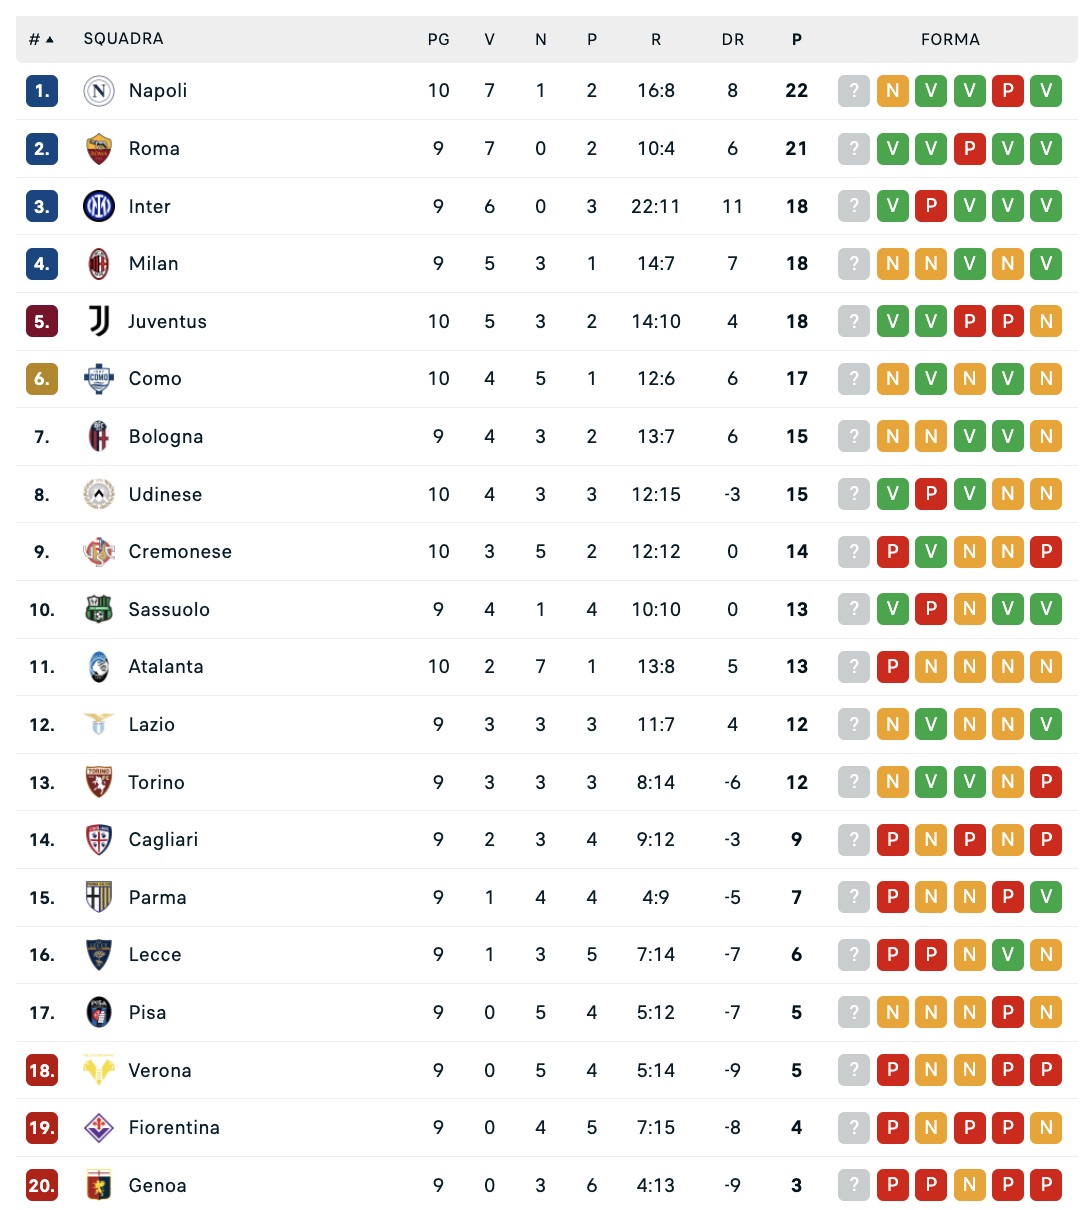Click Genoa's orange N draw badge

tap(969, 1185)
